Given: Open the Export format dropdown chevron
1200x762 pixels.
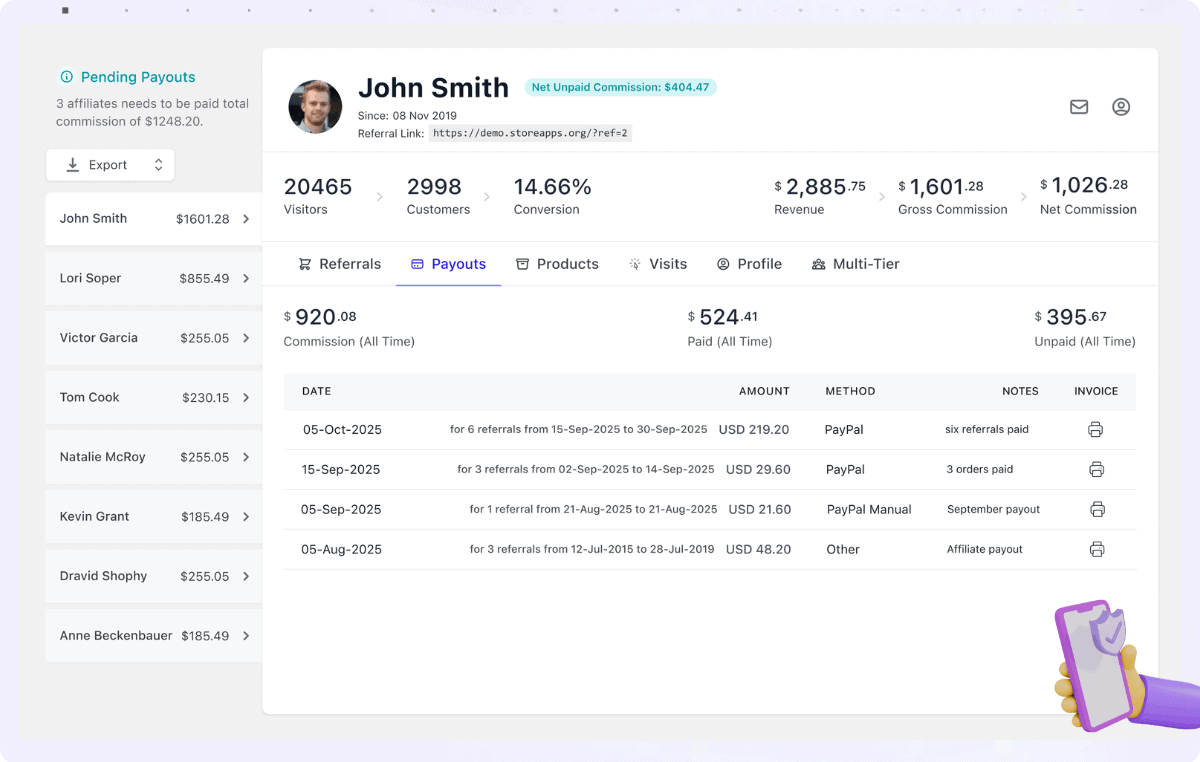Looking at the screenshot, I should coord(157,164).
